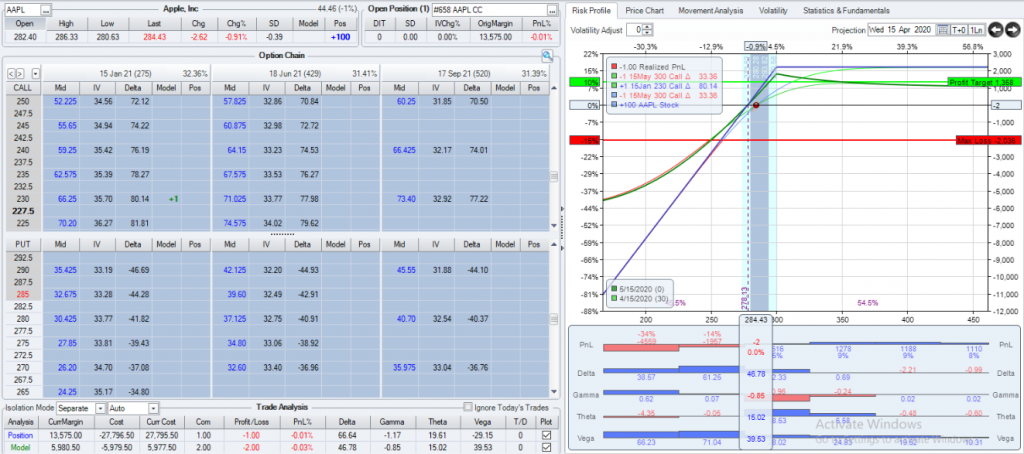
Task: Click the Volatility Adjust value field
Action: click(633, 29)
